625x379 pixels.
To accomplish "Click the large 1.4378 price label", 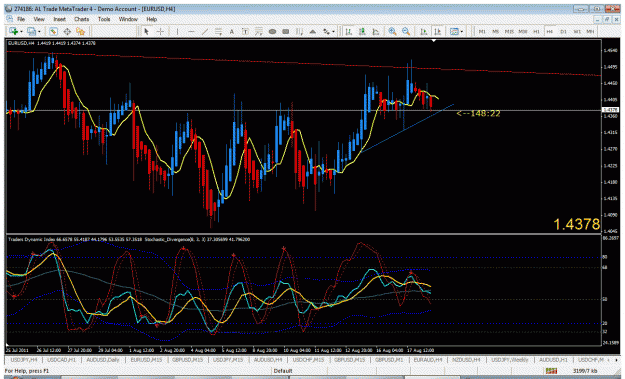I will (x=576, y=224).
